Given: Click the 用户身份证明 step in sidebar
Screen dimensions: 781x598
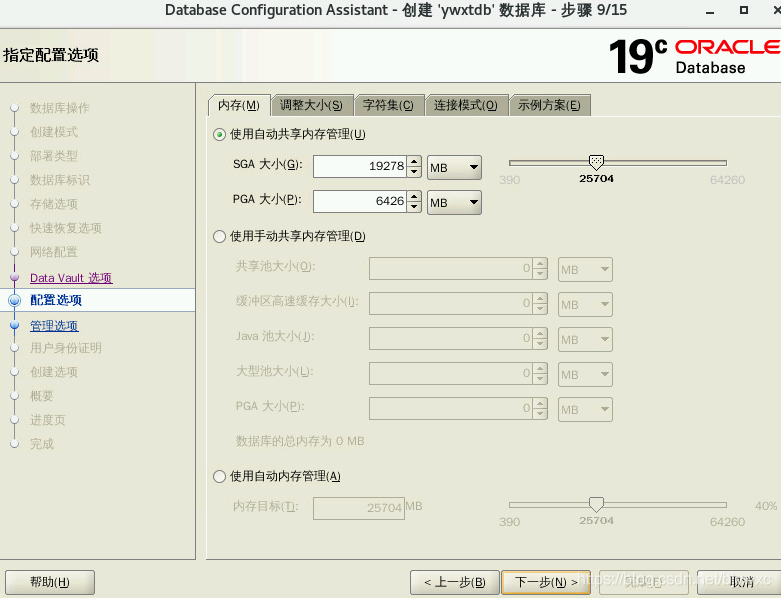Looking at the screenshot, I should tap(66, 348).
